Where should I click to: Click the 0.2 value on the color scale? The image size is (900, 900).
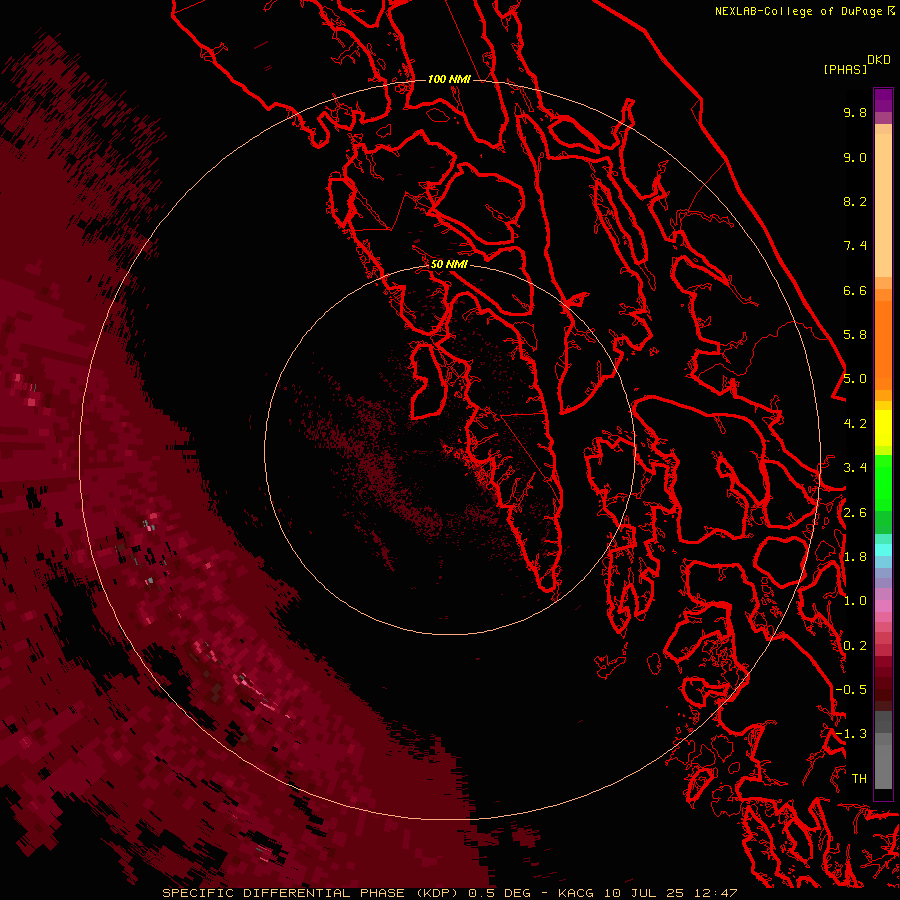[x=855, y=646]
